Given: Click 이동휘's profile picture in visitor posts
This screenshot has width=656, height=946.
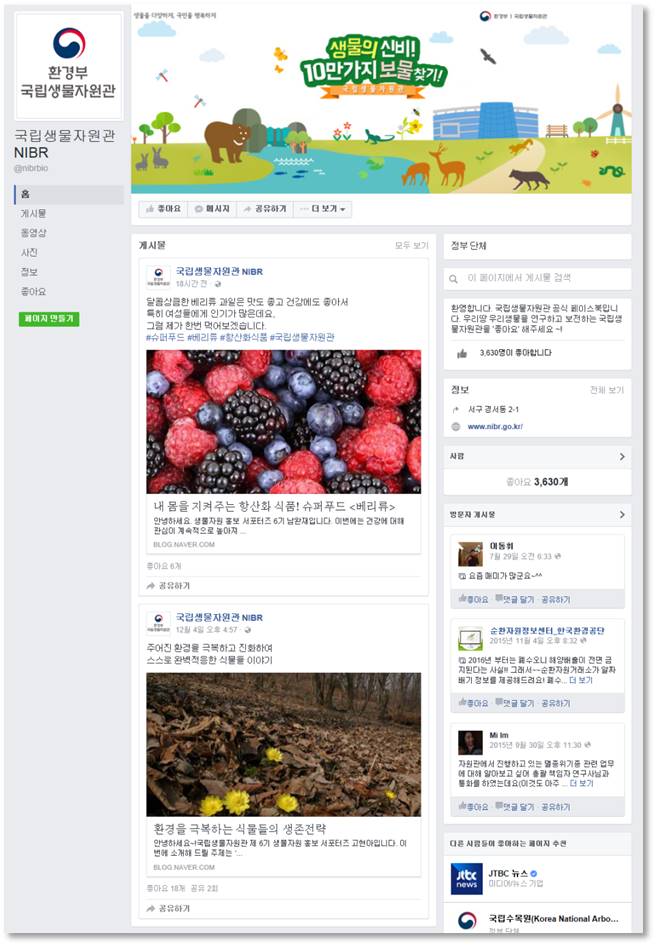Looking at the screenshot, I should pos(470,554).
